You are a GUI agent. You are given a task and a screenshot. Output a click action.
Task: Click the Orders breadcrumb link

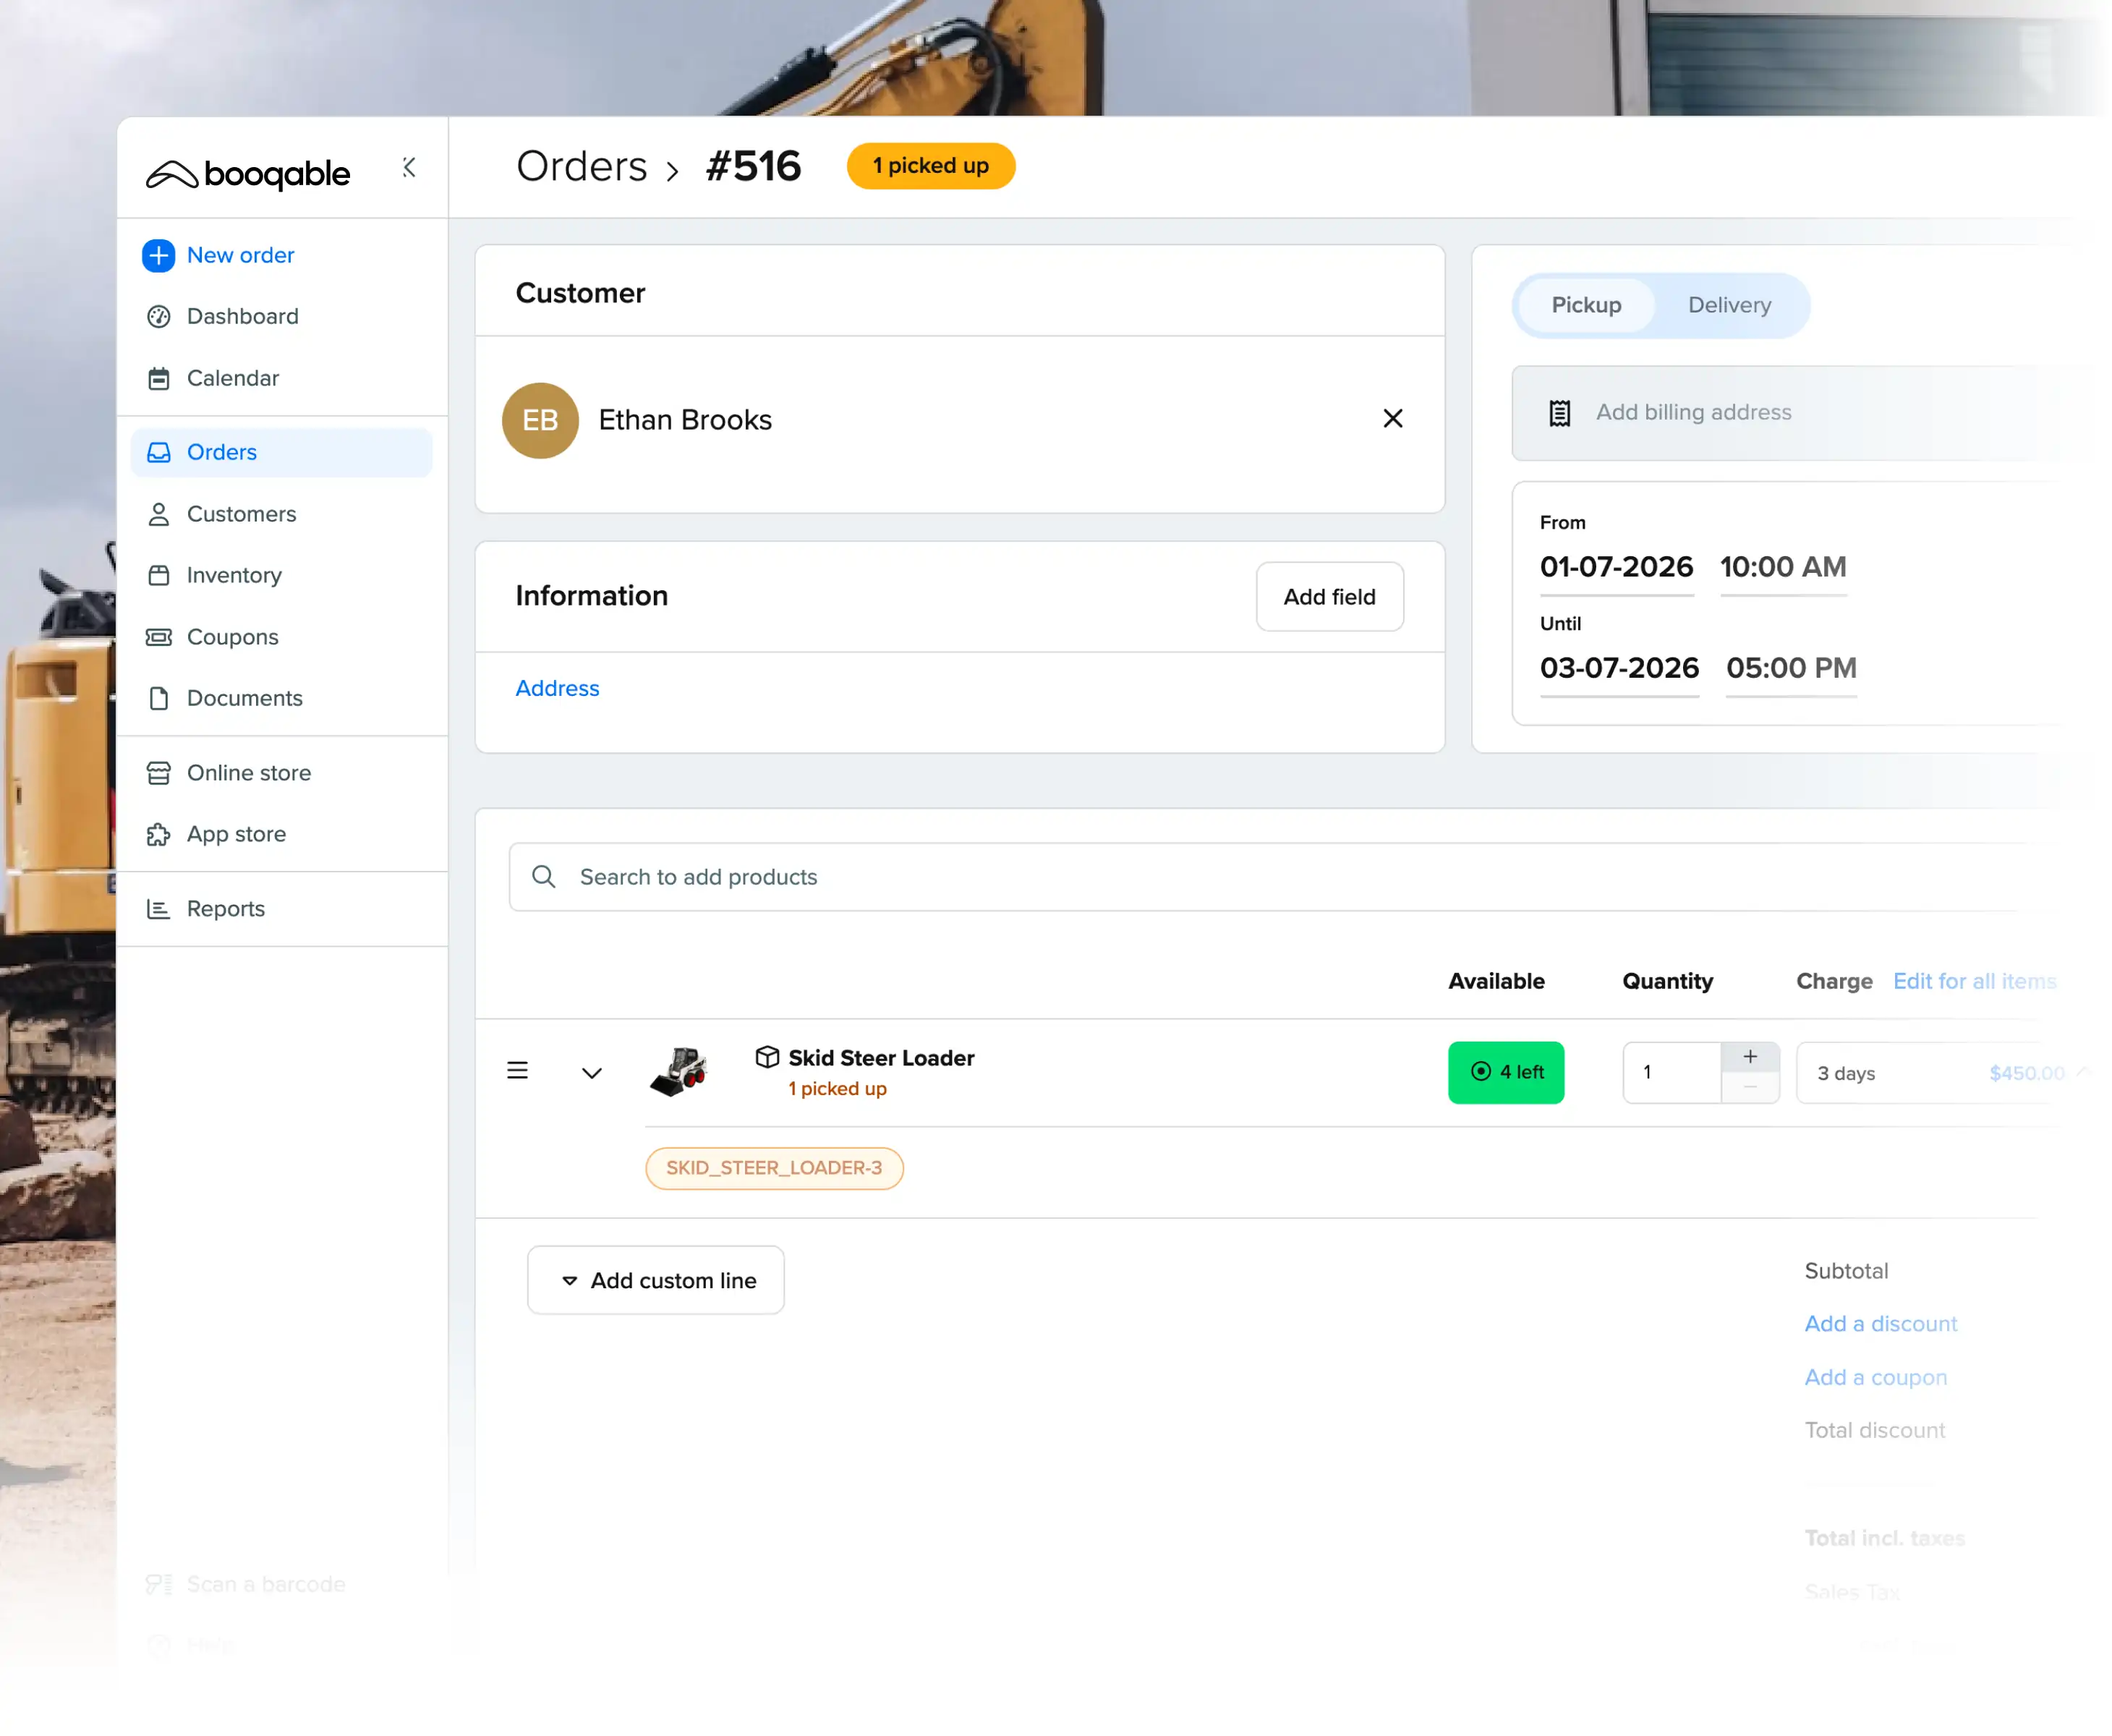pos(582,167)
